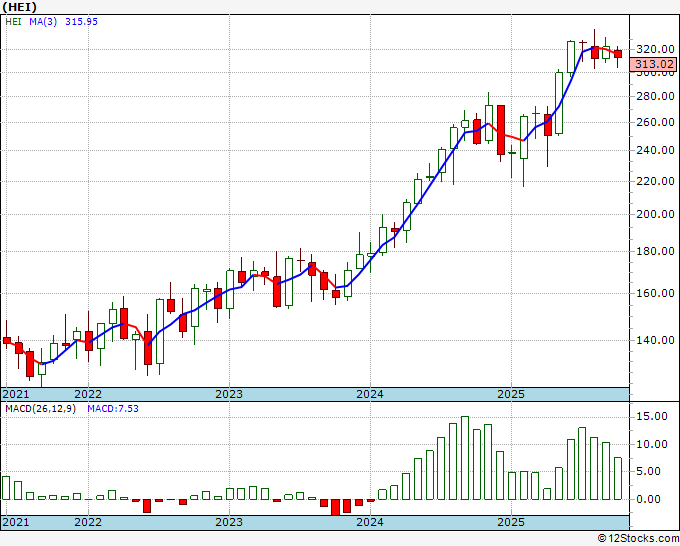Click 2021 on the price chart timeline
680x546 pixels.
coord(16,394)
